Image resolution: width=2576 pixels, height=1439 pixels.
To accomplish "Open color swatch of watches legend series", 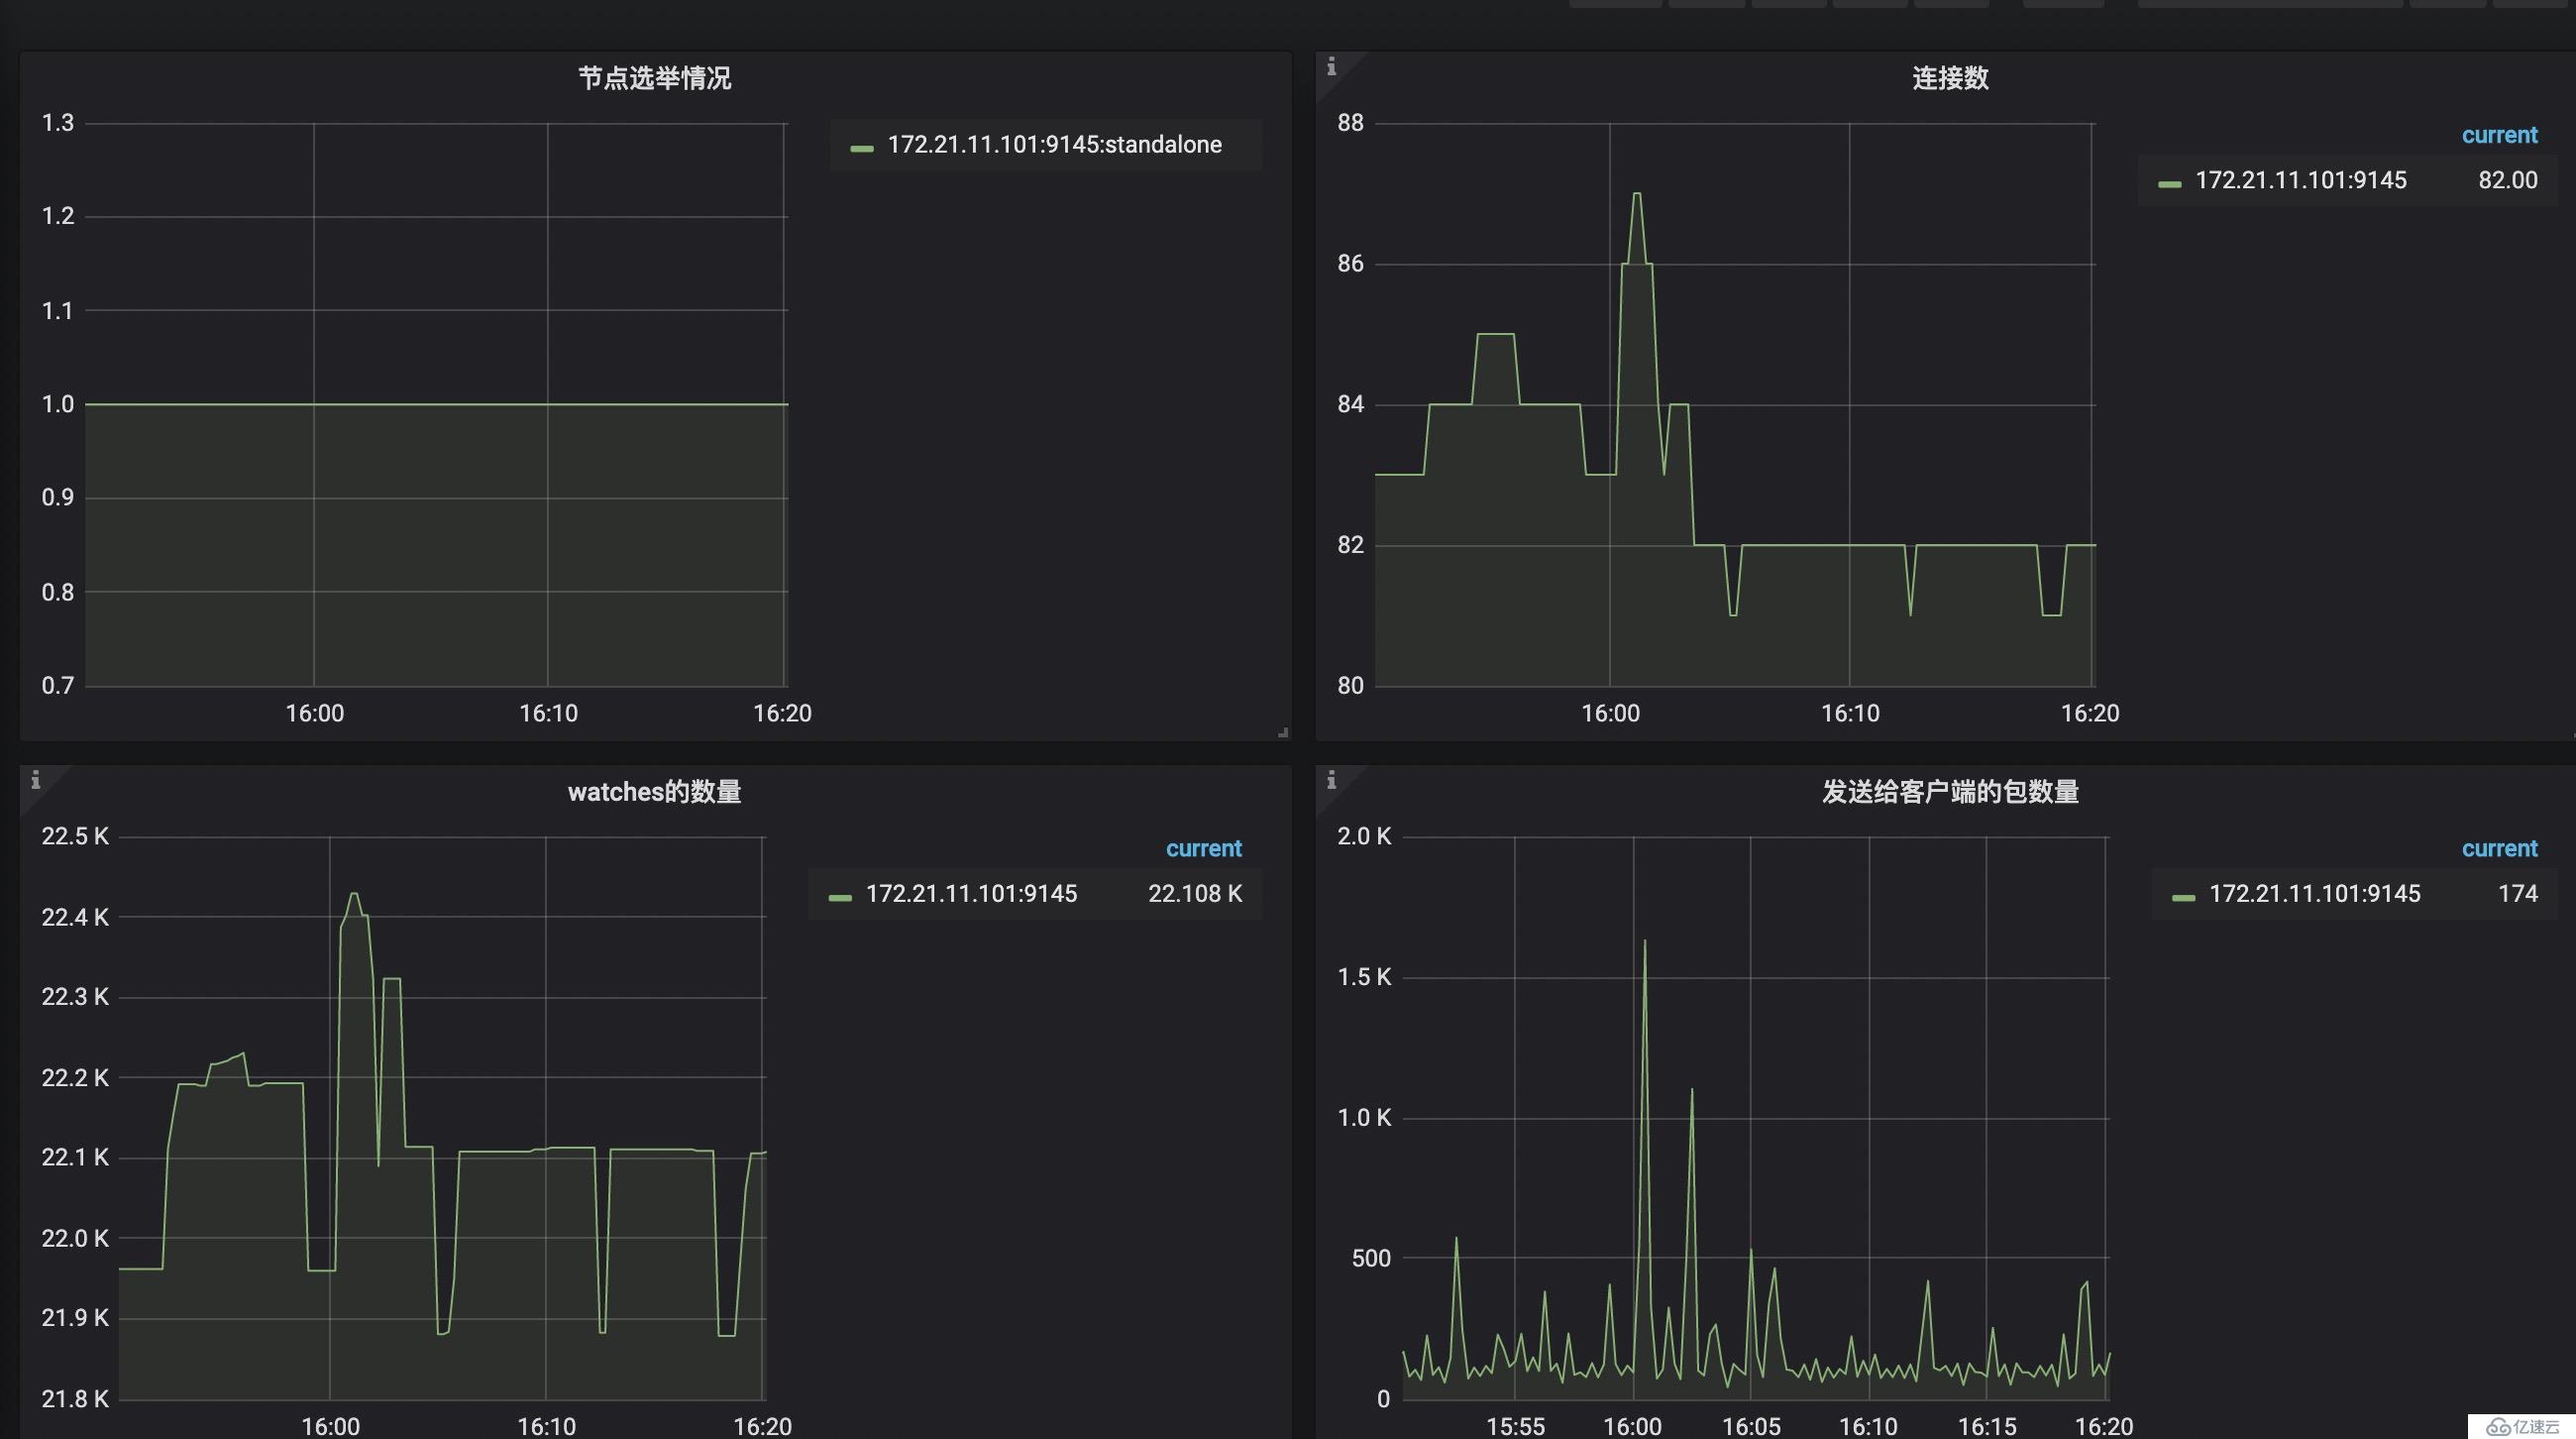I will point(840,898).
